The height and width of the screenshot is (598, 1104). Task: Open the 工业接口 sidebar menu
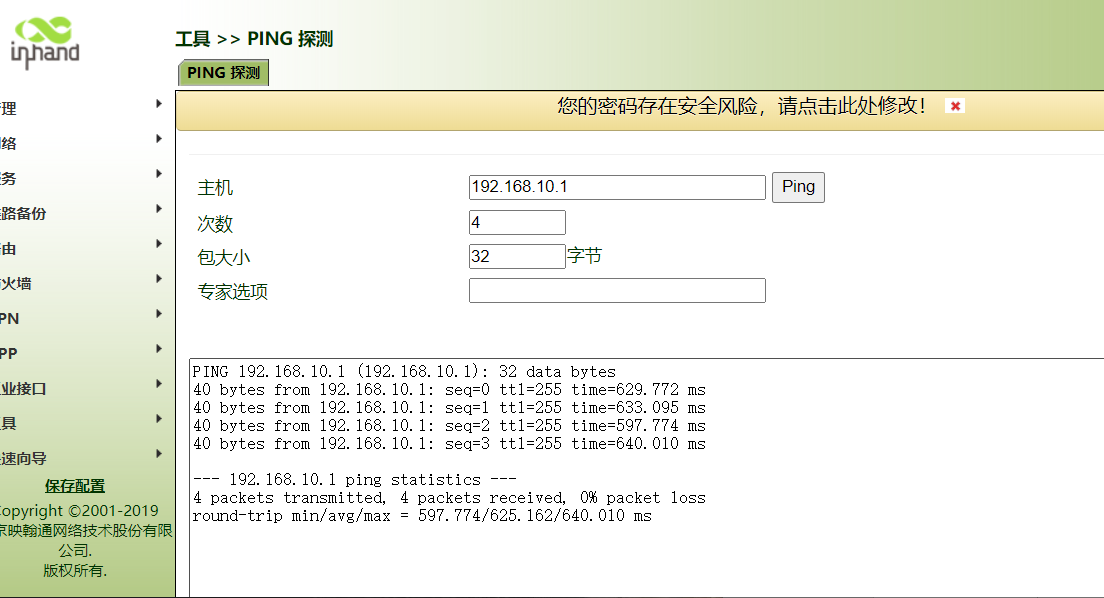pyautogui.click(x=24, y=388)
